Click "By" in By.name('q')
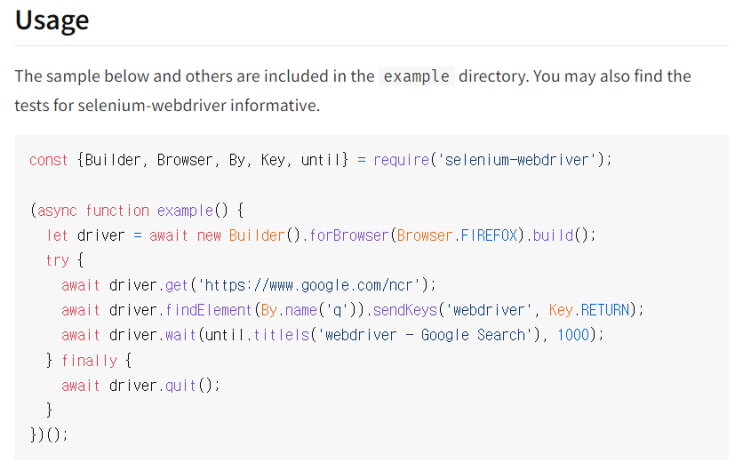 269,310
